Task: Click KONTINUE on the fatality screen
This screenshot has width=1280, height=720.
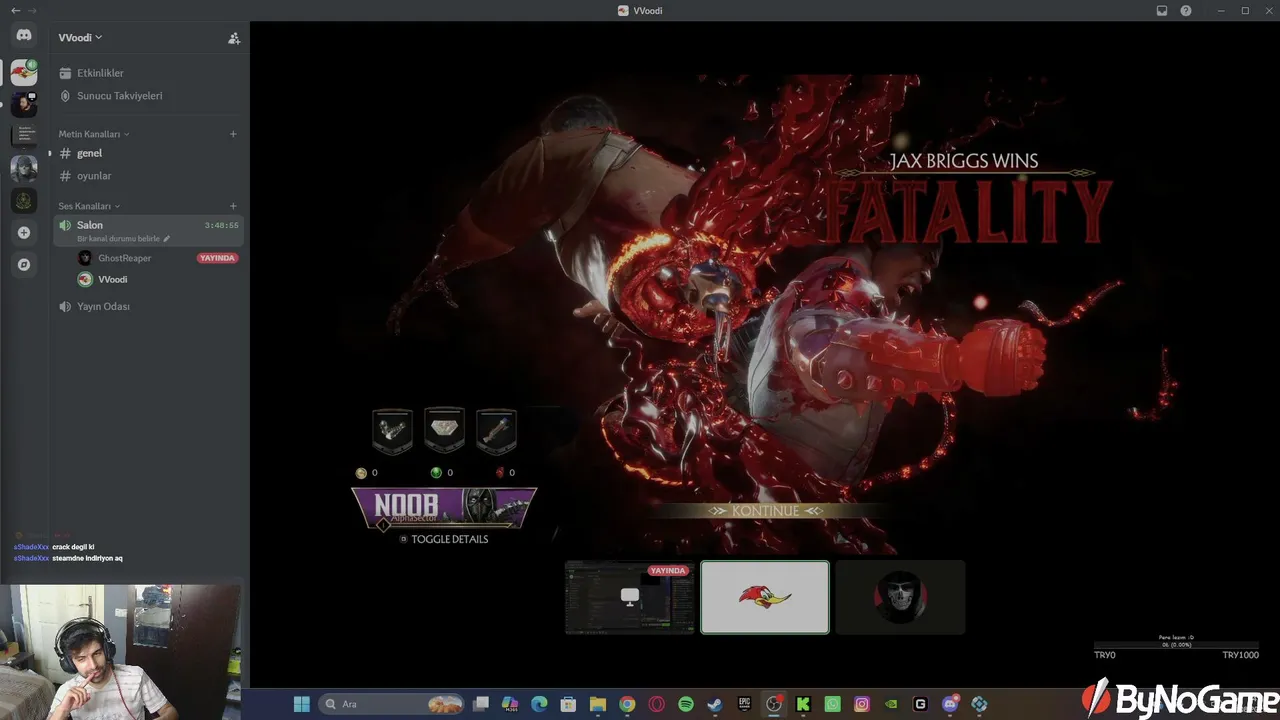Action: 766,511
